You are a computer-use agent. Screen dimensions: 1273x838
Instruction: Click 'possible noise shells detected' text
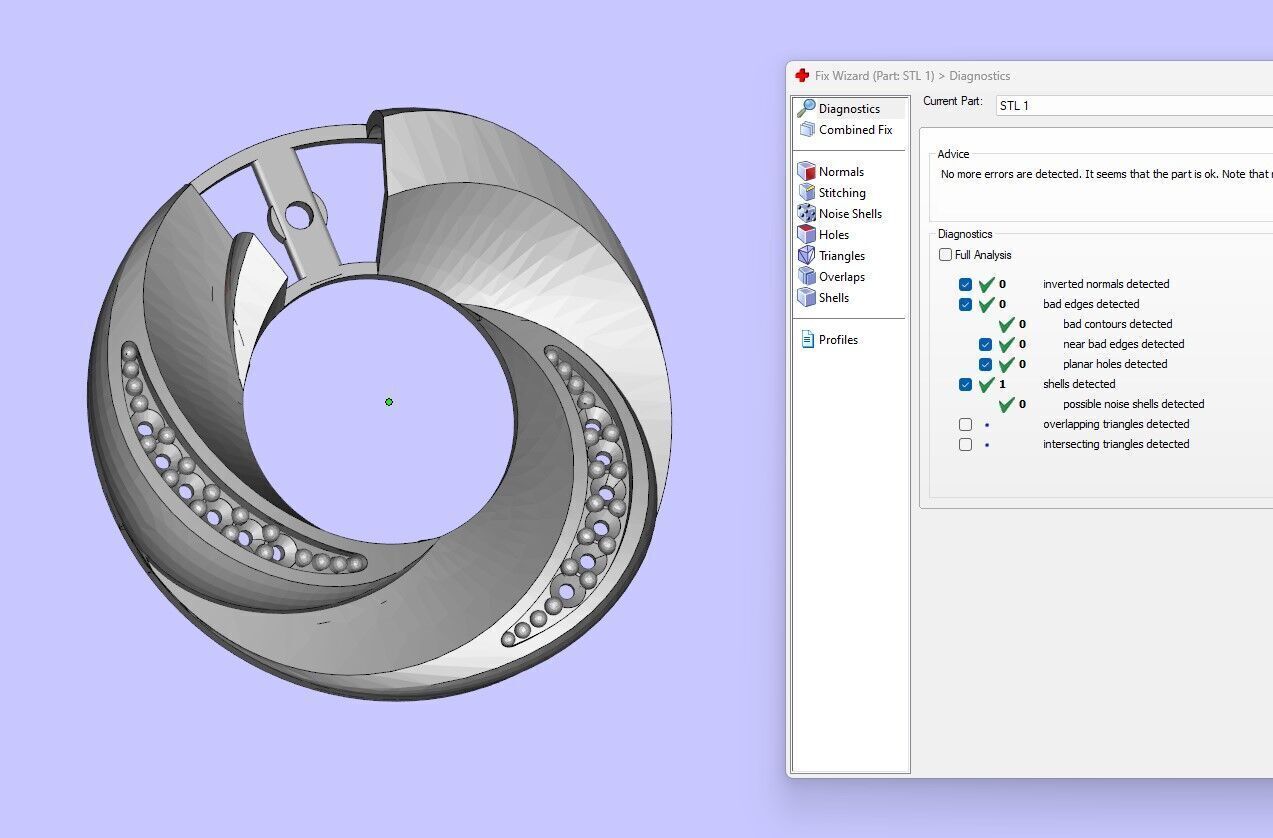[1133, 404]
